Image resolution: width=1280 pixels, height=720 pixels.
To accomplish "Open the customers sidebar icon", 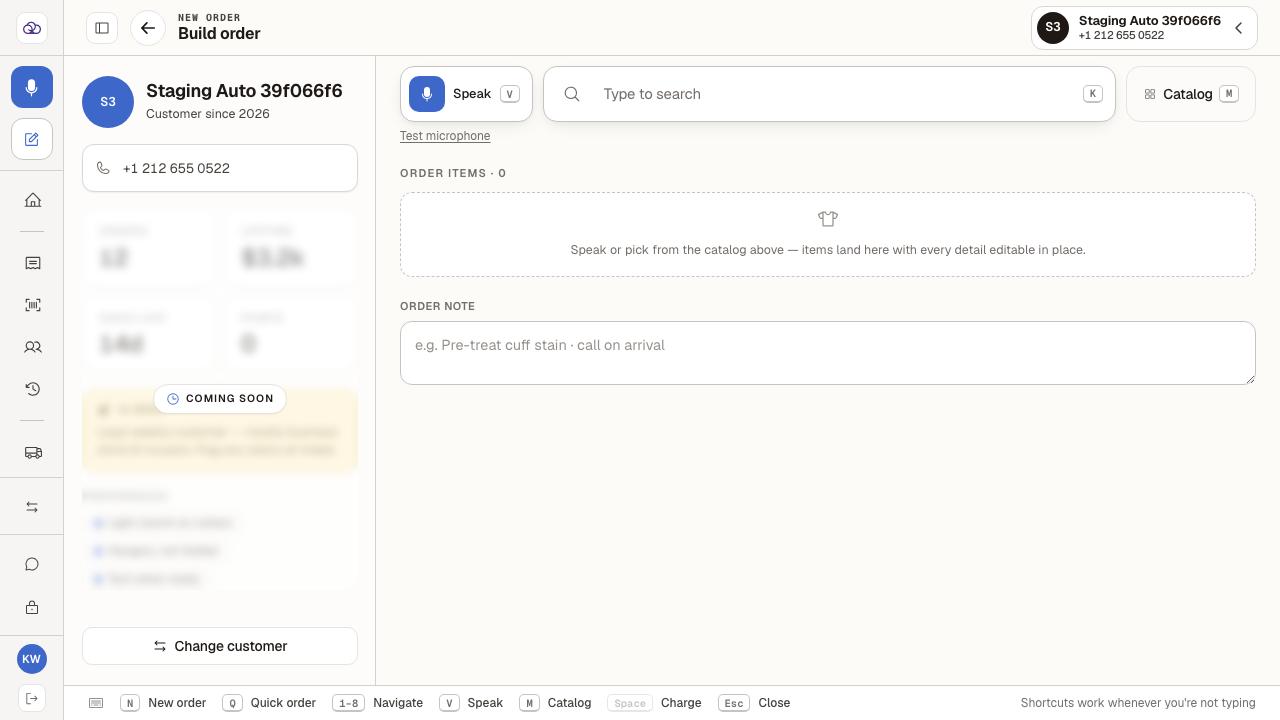I will [32, 347].
